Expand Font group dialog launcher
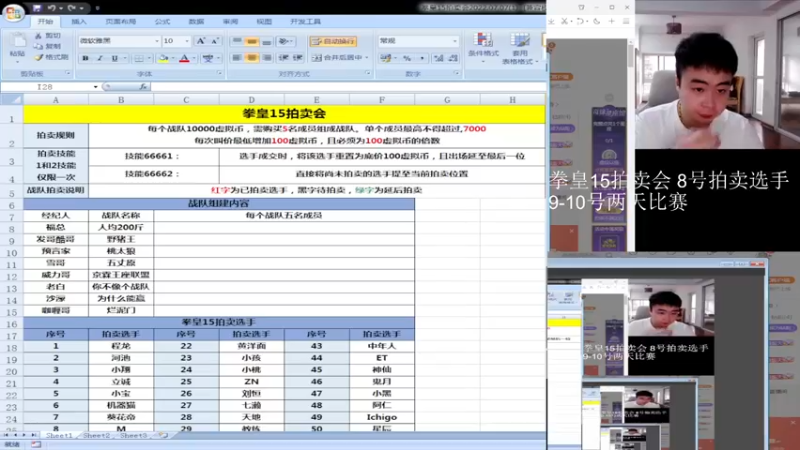 (x=219, y=74)
